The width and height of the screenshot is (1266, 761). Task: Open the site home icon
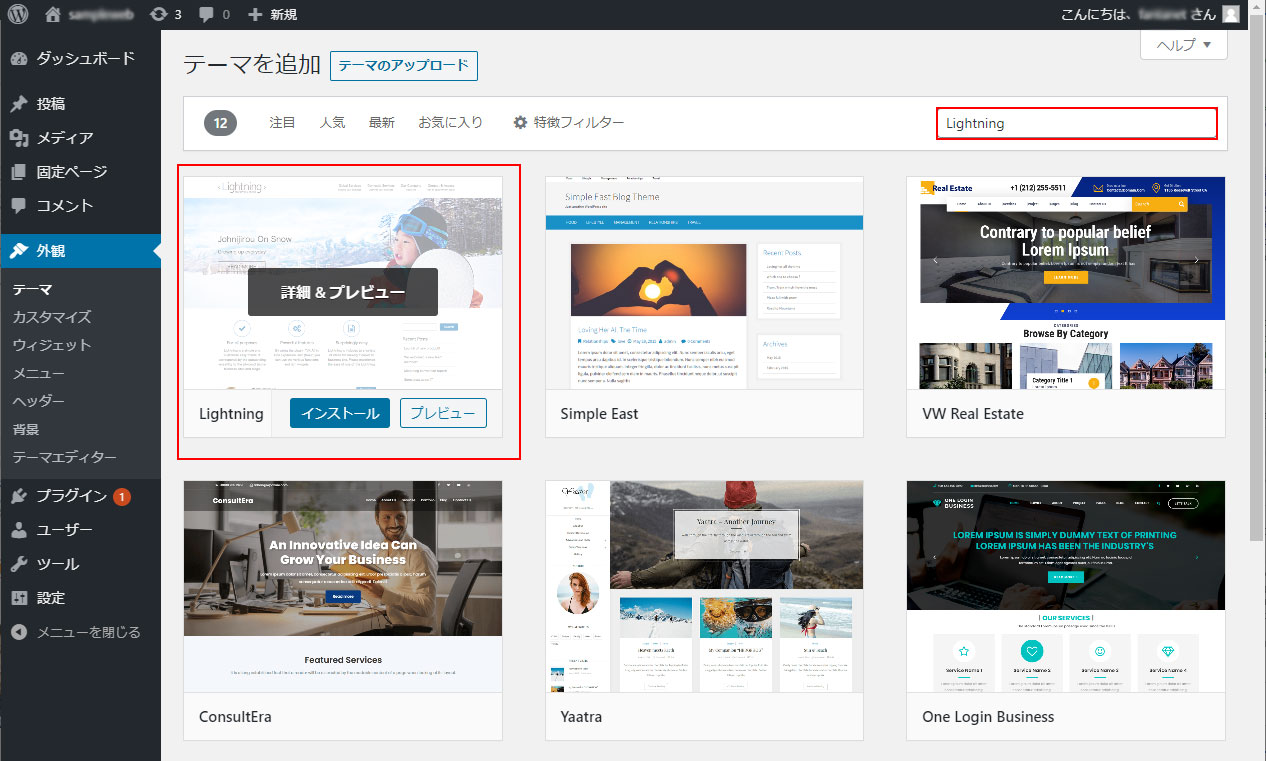click(53, 15)
